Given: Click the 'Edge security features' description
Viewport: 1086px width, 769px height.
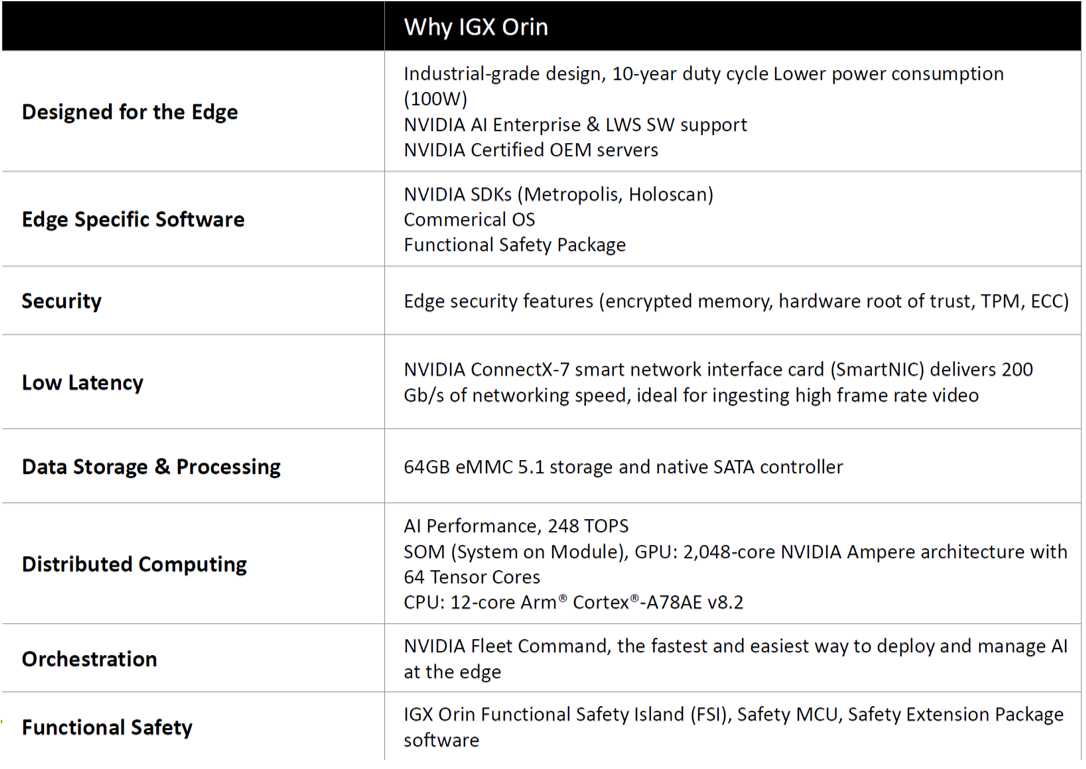Looking at the screenshot, I should [x=736, y=301].
